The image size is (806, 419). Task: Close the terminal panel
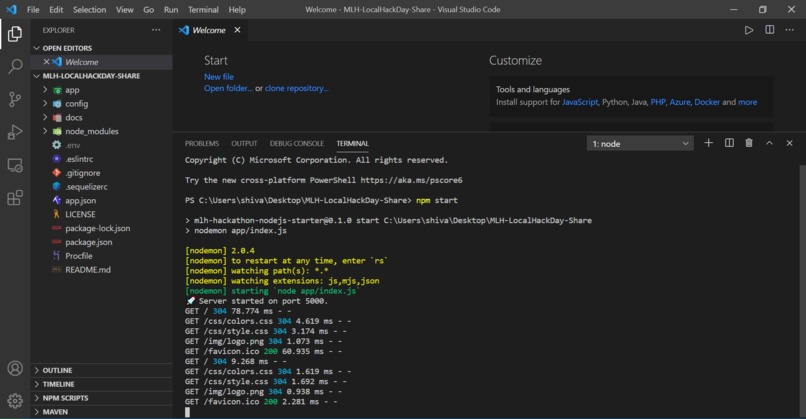790,143
